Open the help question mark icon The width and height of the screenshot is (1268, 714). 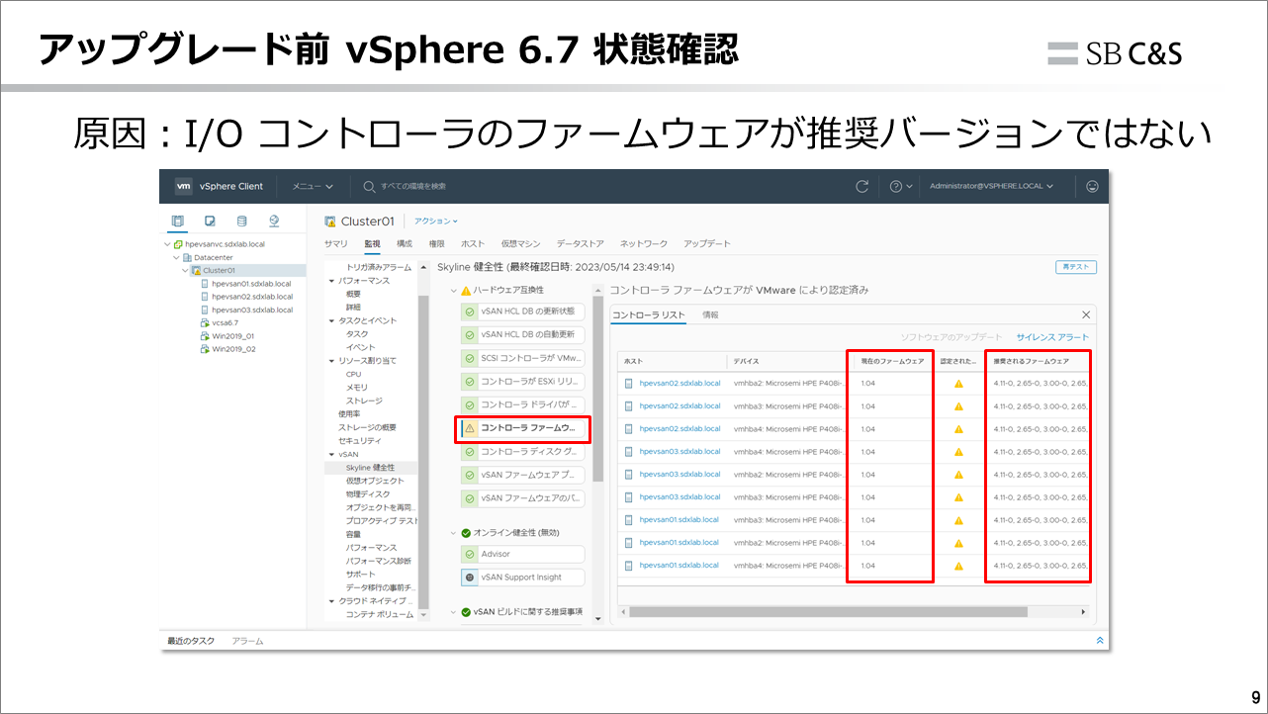[x=896, y=186]
